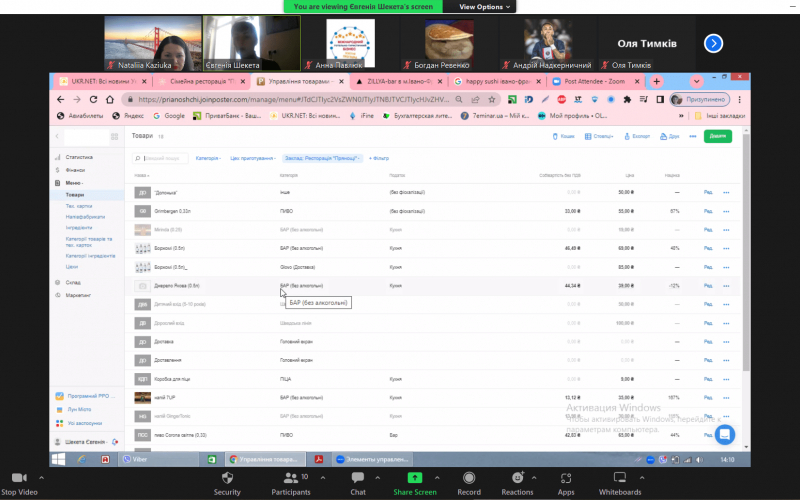Show hidden bookmarks with the double chevron

click(681, 116)
